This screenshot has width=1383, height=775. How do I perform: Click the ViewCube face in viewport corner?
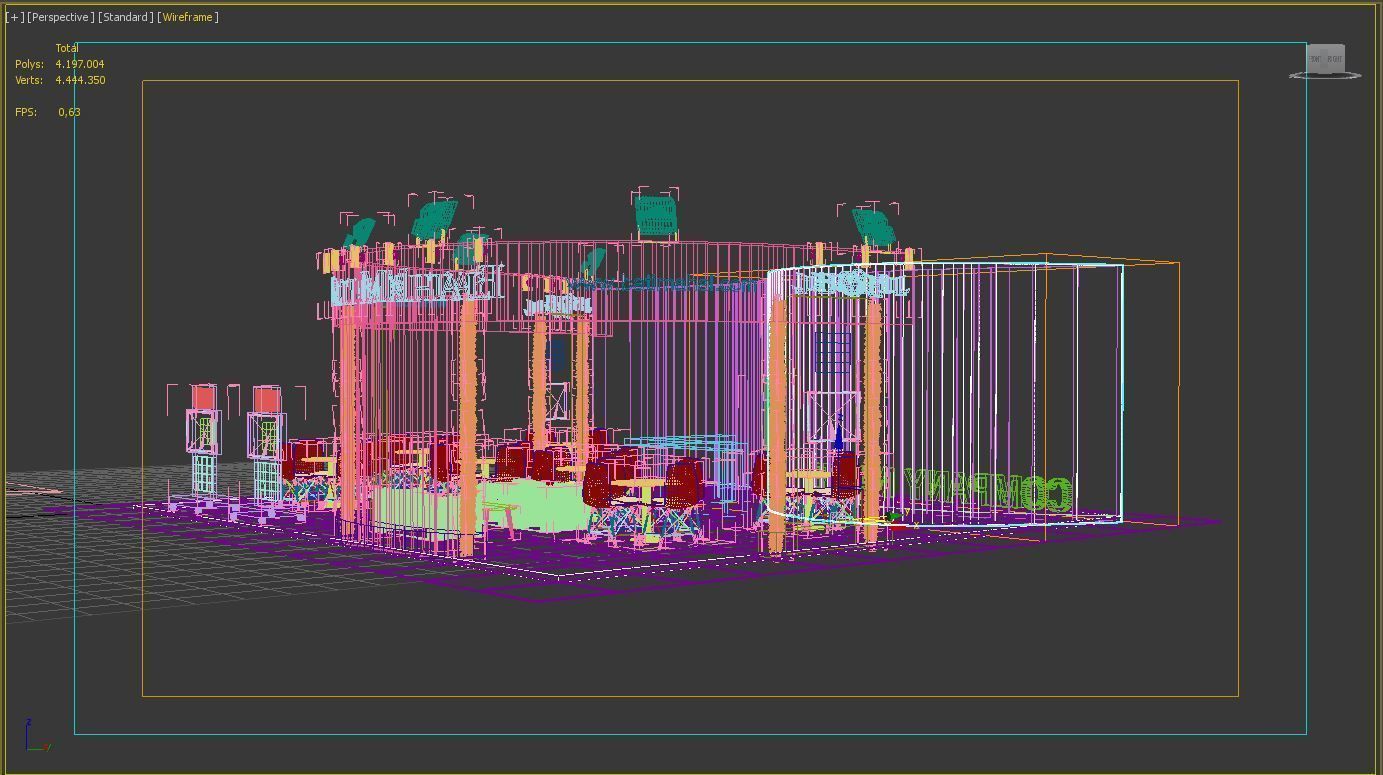1325,58
